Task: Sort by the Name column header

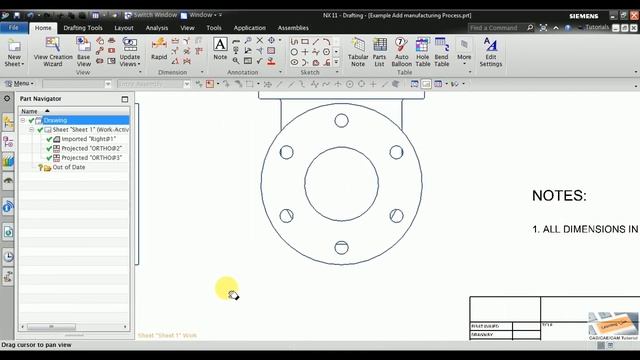Action: pos(74,111)
